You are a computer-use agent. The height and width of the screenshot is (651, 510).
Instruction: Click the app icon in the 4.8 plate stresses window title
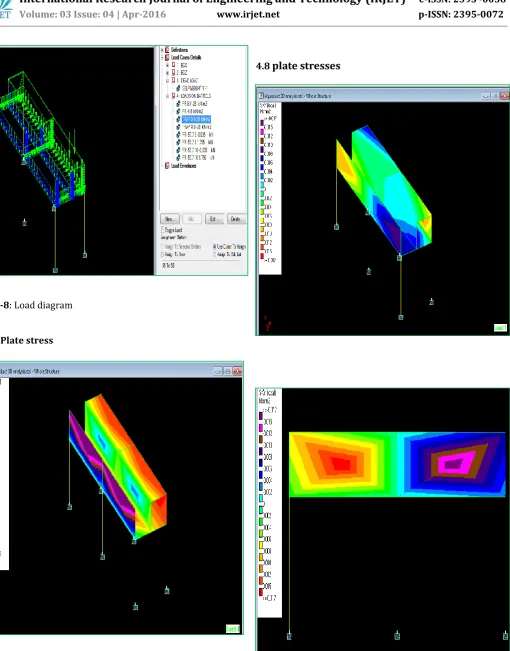coord(261,96)
